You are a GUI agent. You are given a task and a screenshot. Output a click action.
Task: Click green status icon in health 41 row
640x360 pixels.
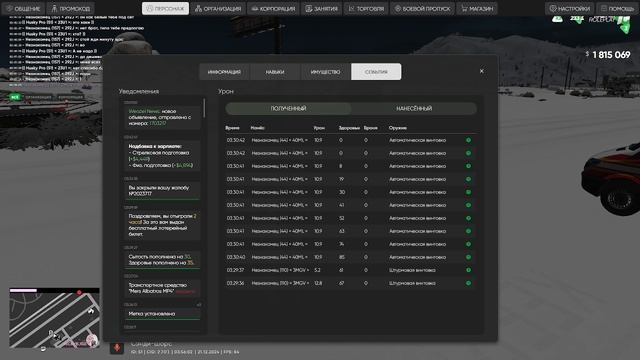[x=469, y=205]
